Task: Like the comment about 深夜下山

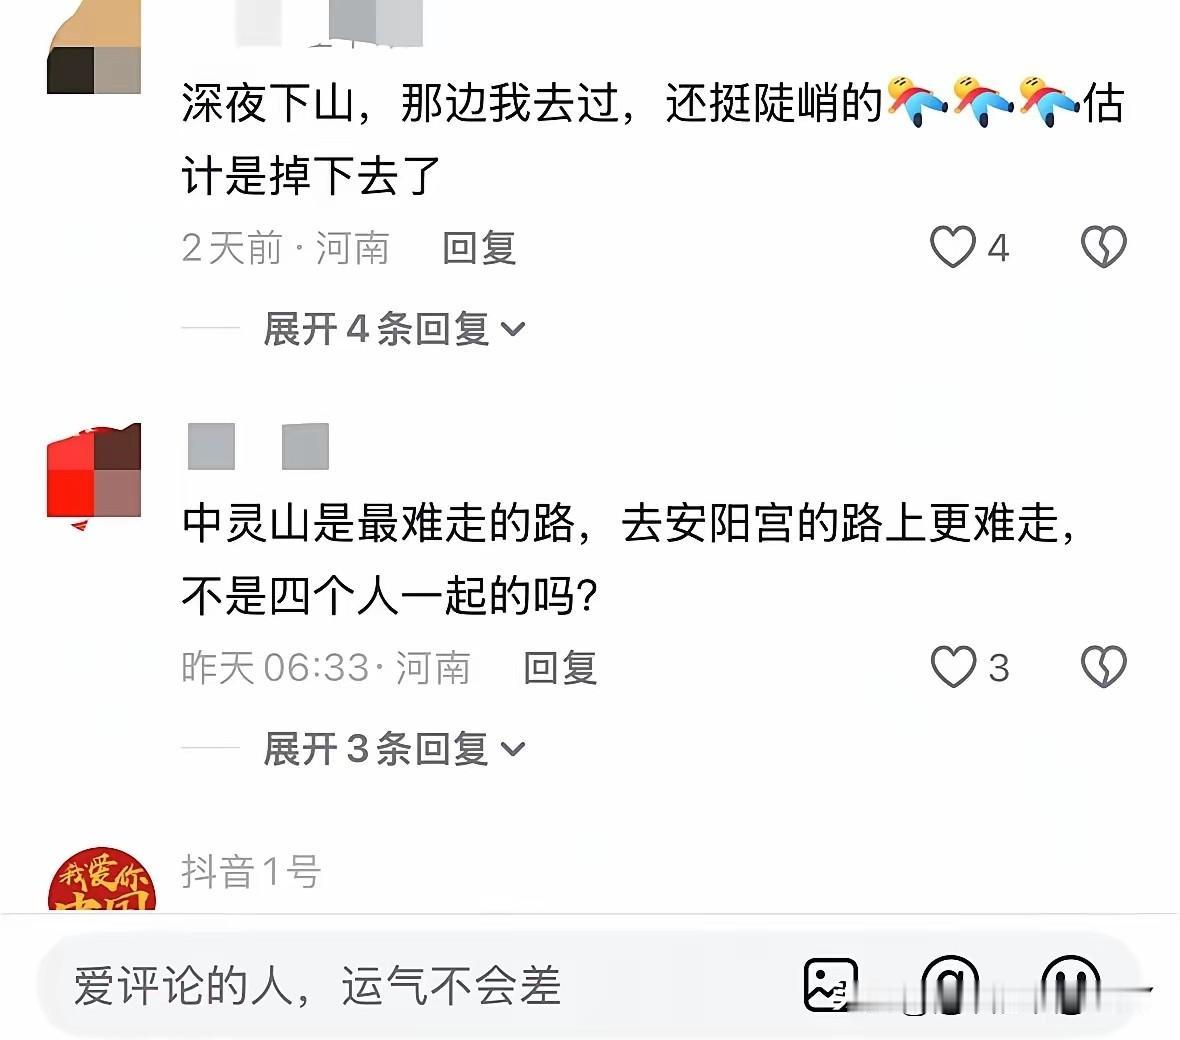Action: (952, 247)
